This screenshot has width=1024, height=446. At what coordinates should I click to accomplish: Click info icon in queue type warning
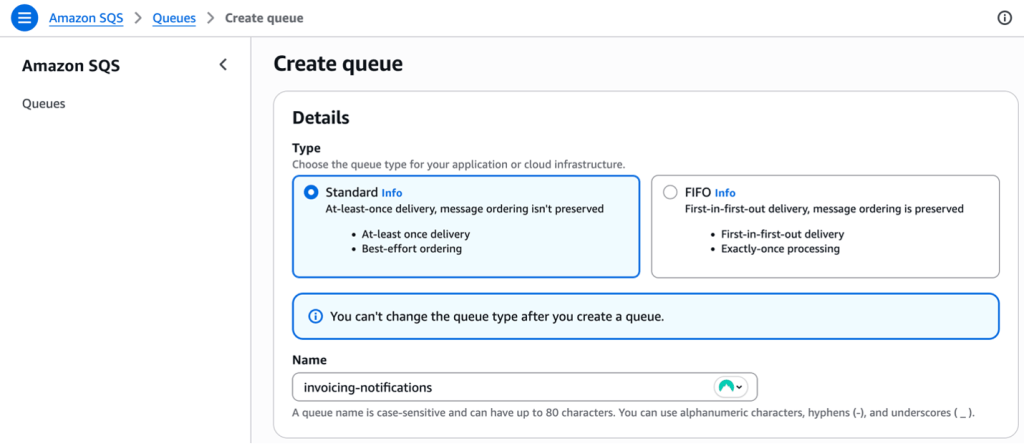(x=315, y=316)
